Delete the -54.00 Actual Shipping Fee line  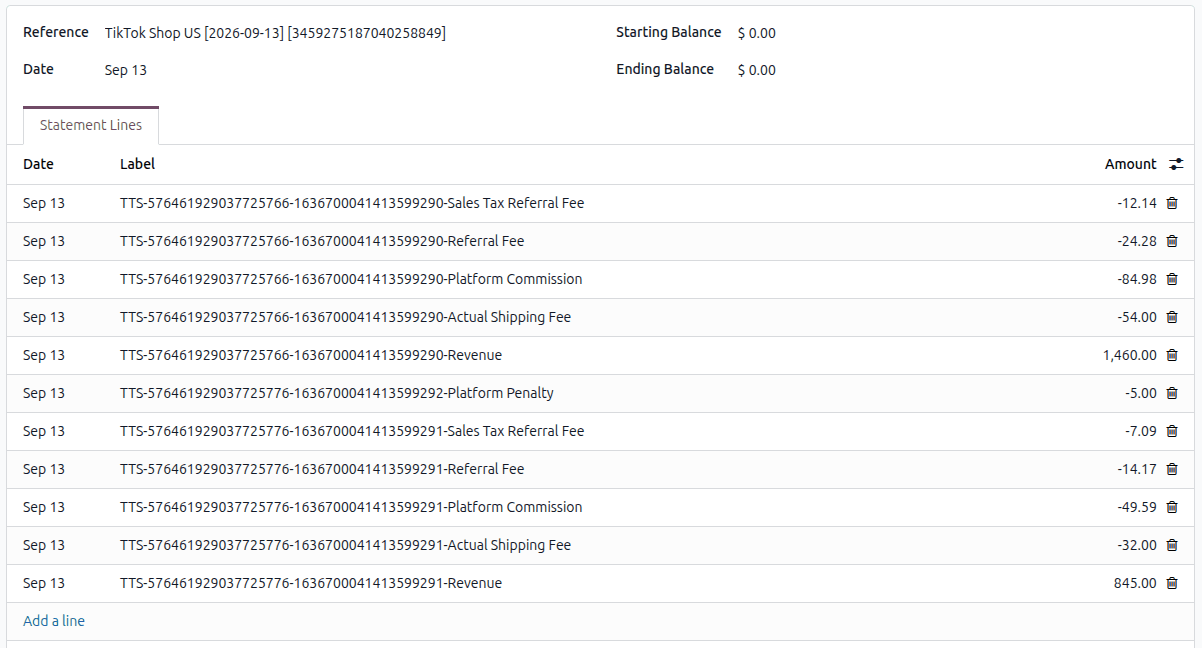tap(1172, 317)
